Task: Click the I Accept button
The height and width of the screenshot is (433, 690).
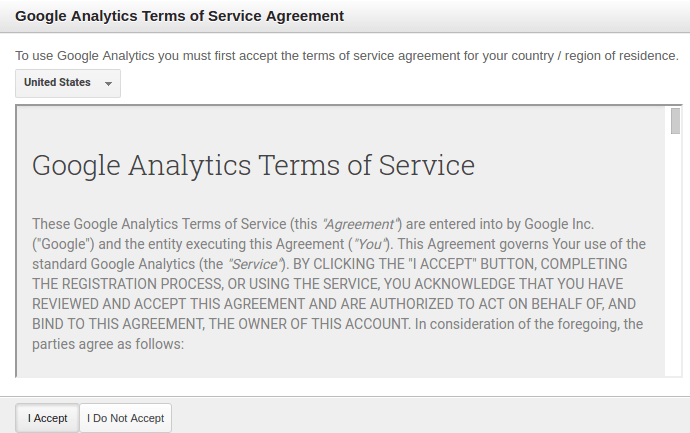Action: (48, 418)
